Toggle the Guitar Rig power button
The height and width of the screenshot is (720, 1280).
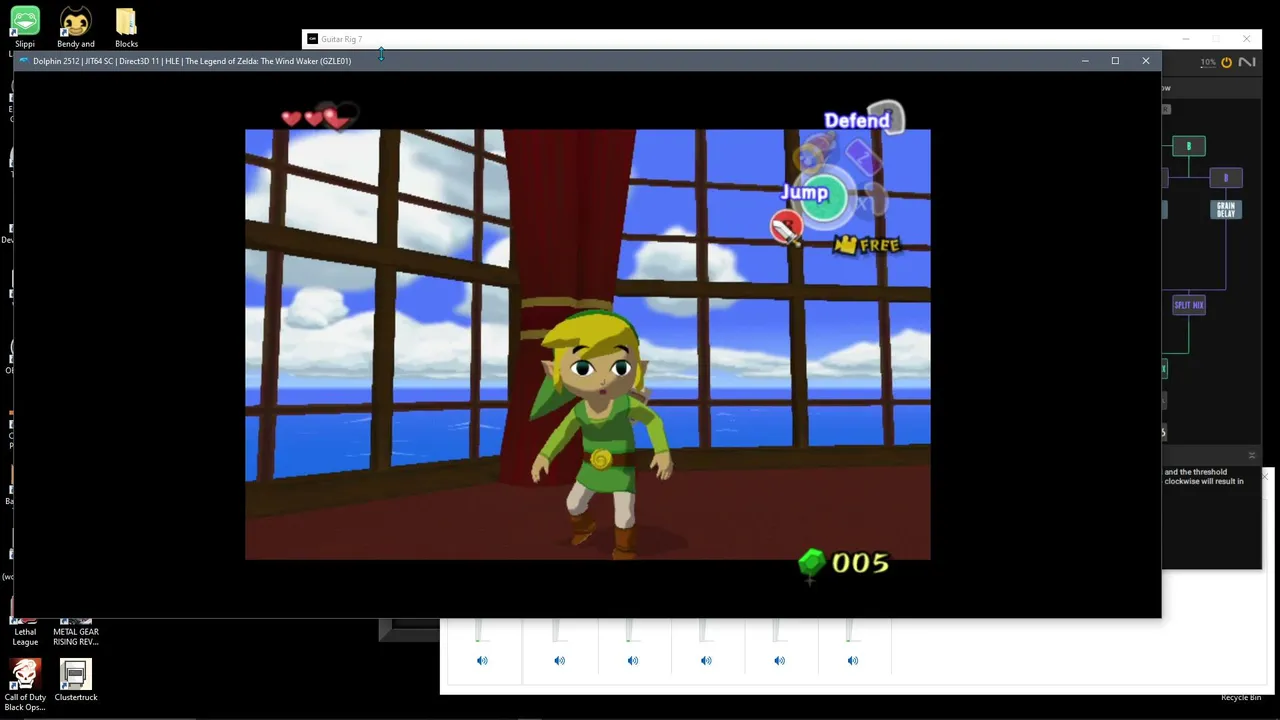(x=1227, y=62)
